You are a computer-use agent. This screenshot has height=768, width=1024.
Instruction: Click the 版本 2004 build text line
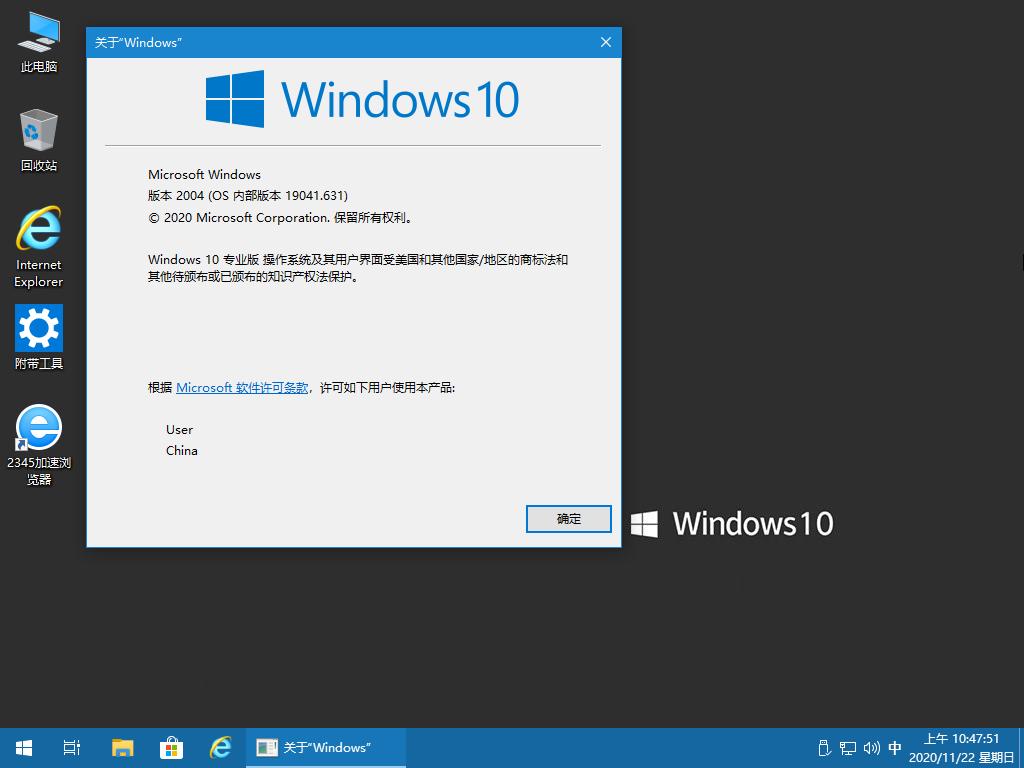coord(248,195)
